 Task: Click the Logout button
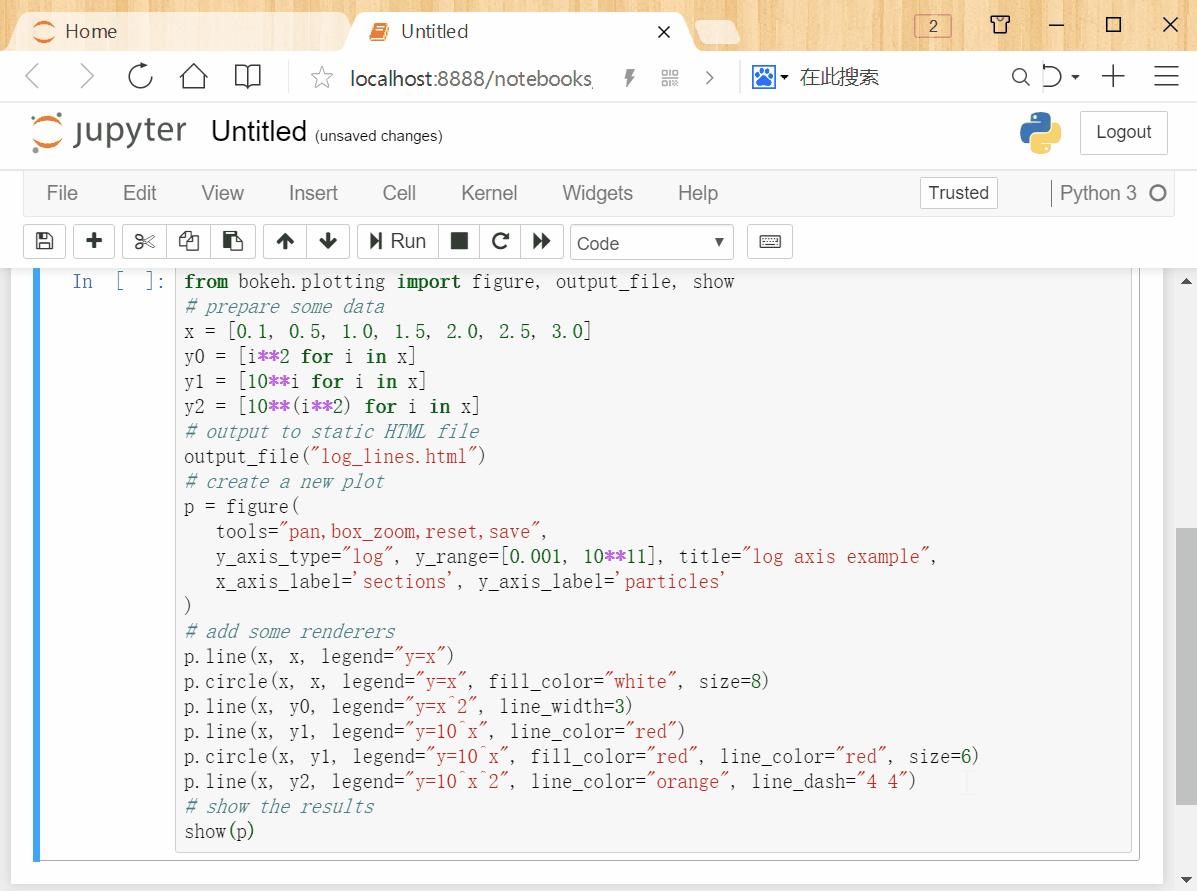[x=1123, y=133]
